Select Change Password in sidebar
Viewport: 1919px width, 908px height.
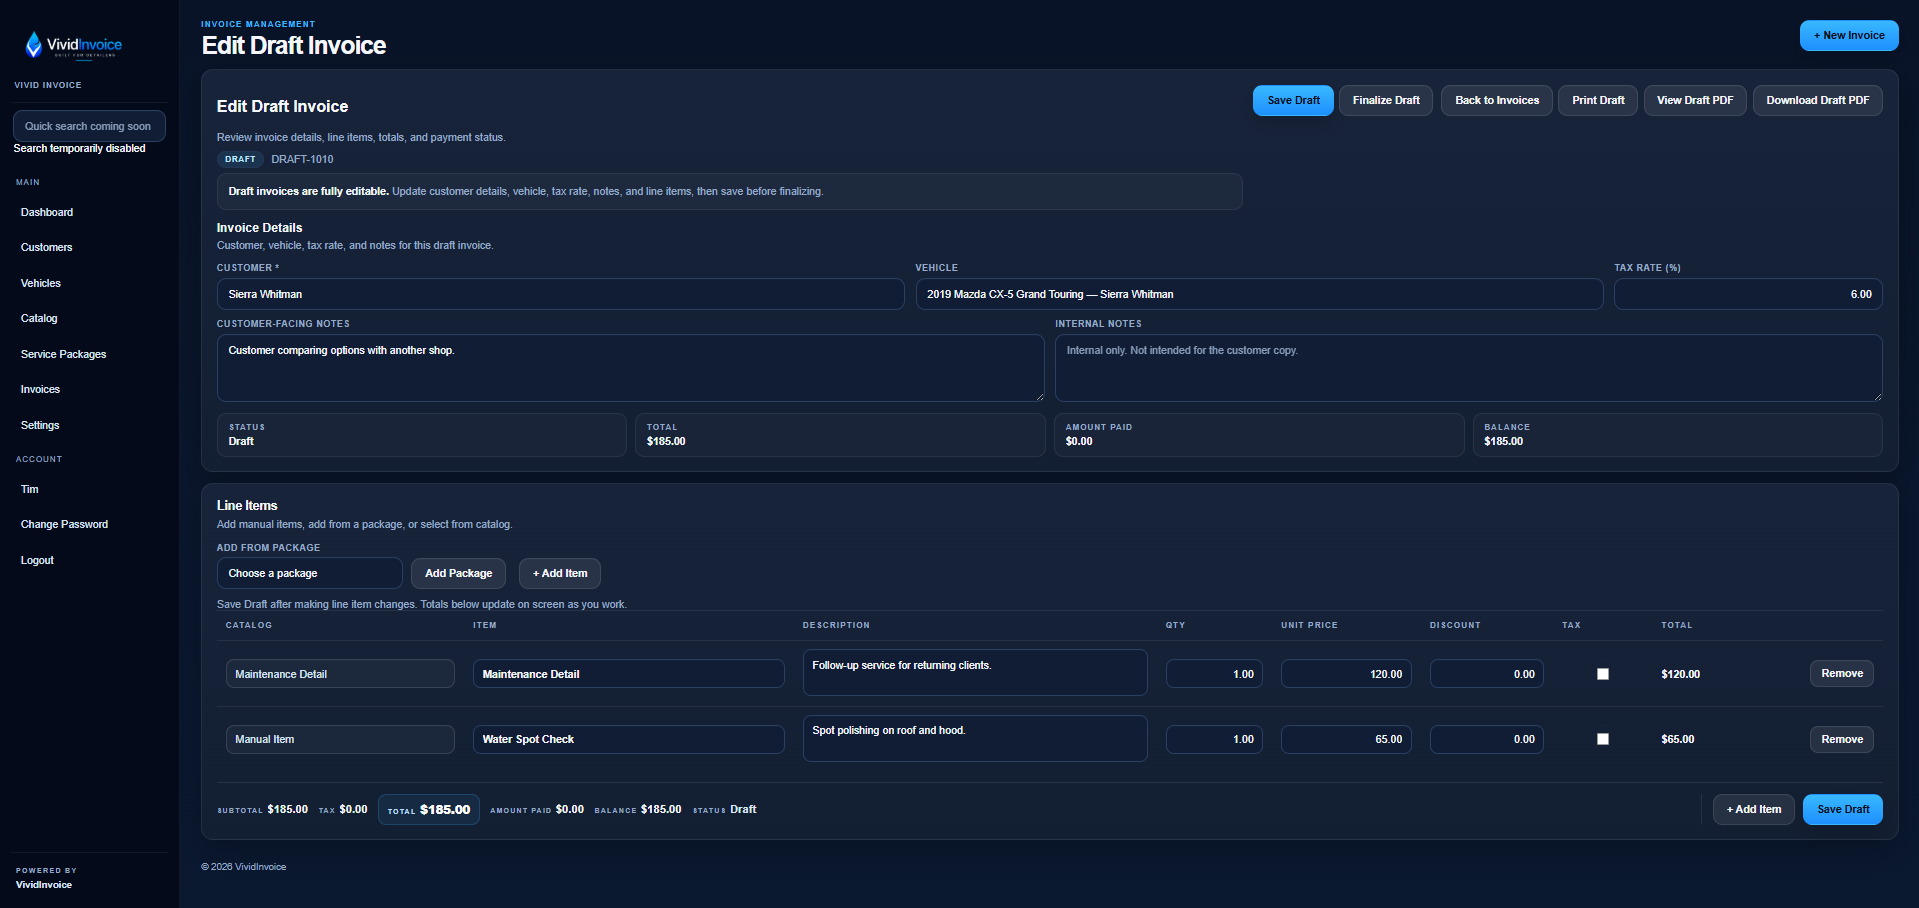click(64, 524)
